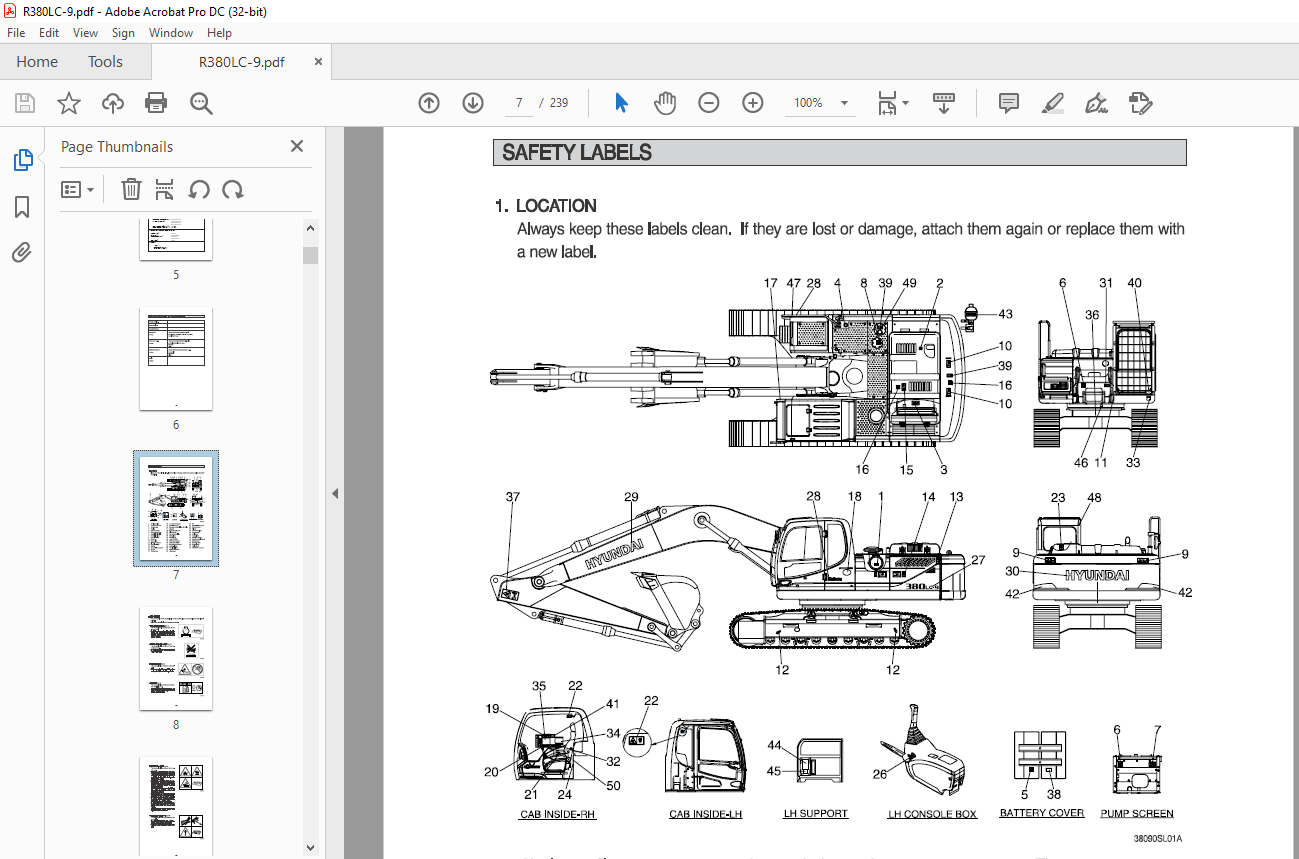This screenshot has width=1299, height=859.
Task: Click the PUMP SCREEN caption
Action: [1137, 814]
